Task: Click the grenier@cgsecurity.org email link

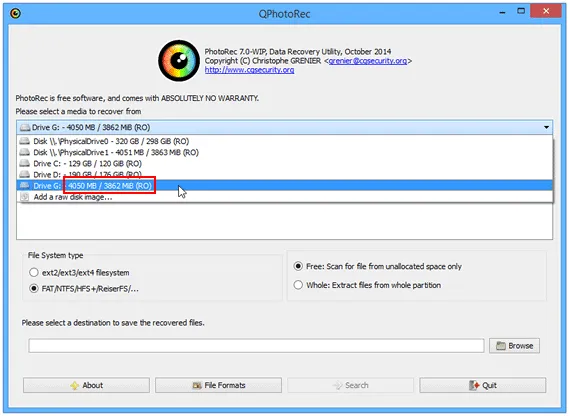Action: tap(368, 61)
